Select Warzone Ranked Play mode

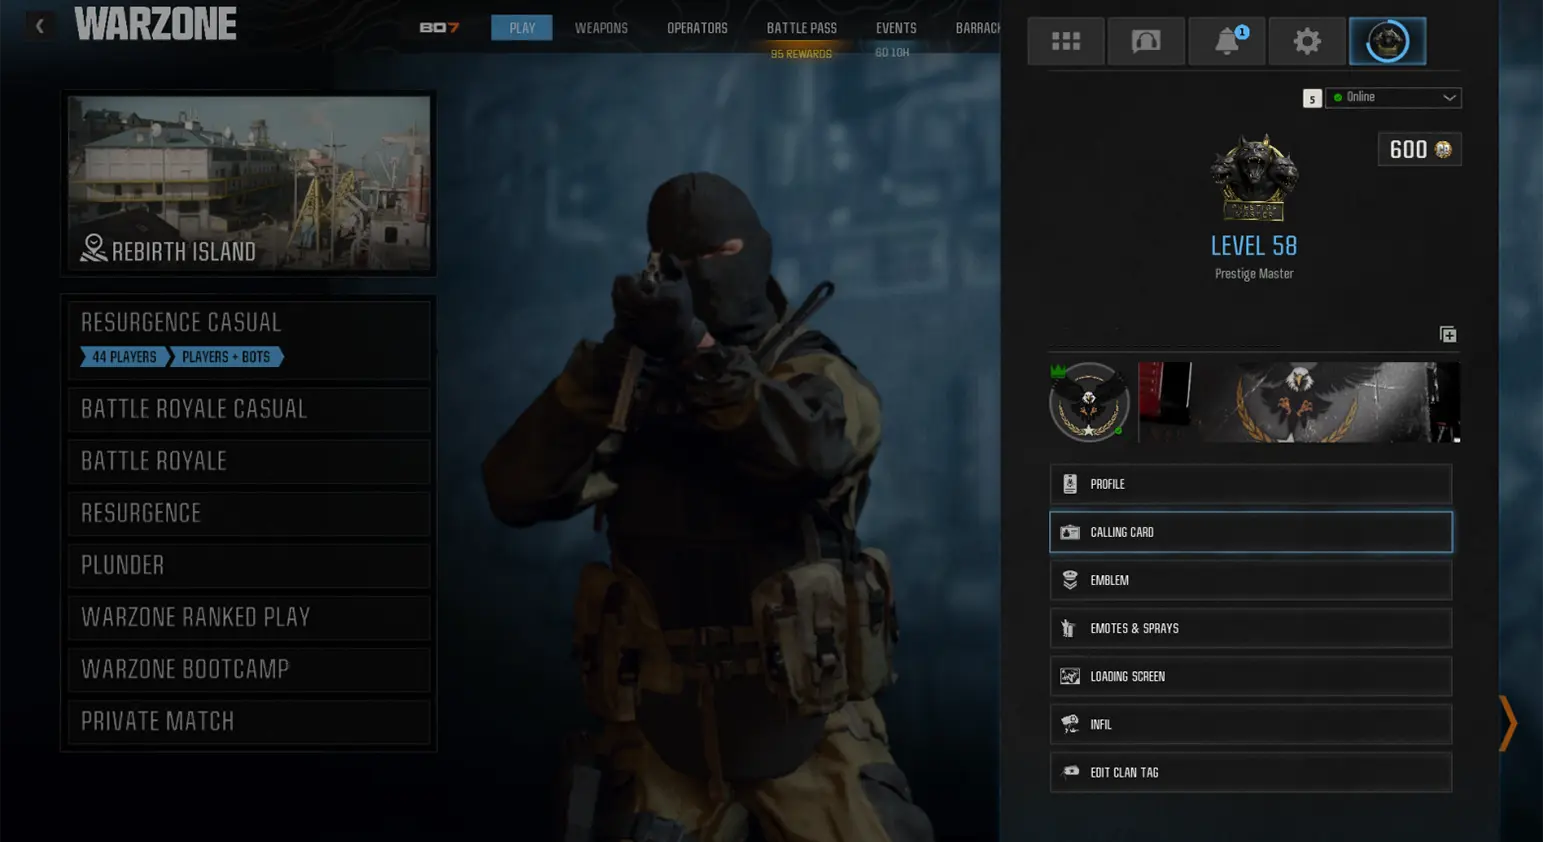pos(248,617)
